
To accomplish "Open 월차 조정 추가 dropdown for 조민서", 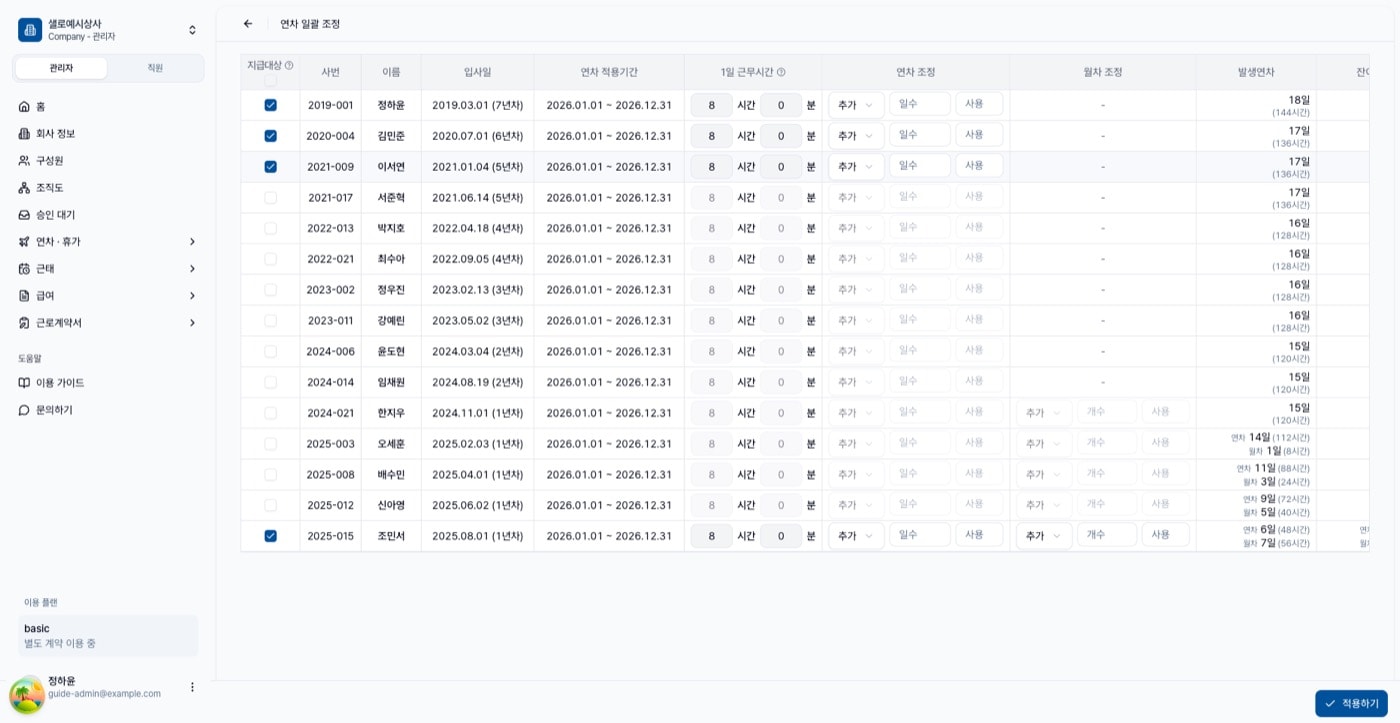I will 1044,536.
